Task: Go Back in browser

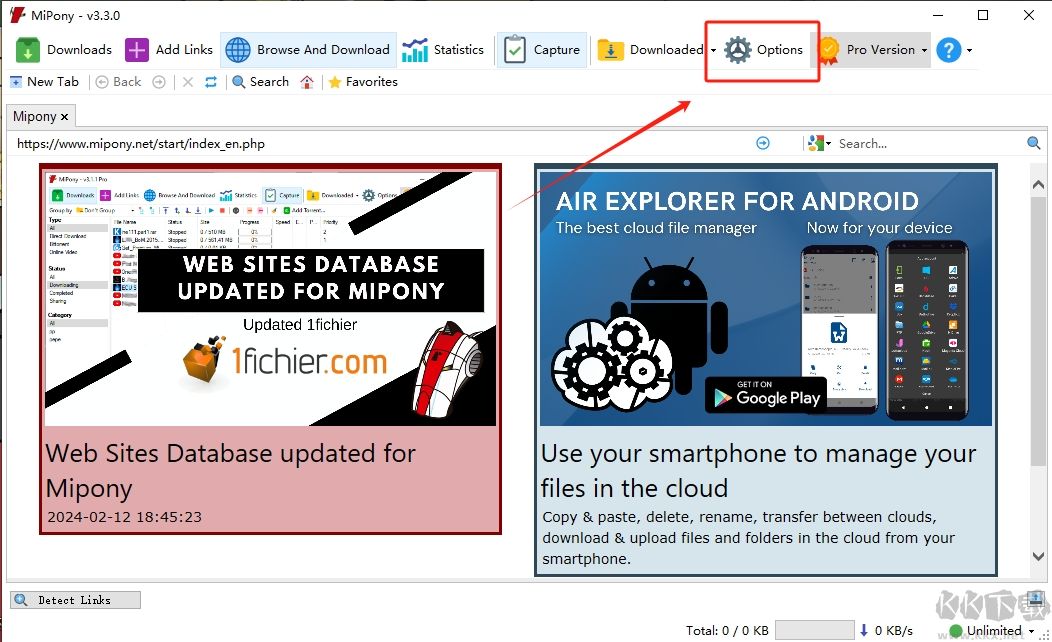Action: click(119, 82)
